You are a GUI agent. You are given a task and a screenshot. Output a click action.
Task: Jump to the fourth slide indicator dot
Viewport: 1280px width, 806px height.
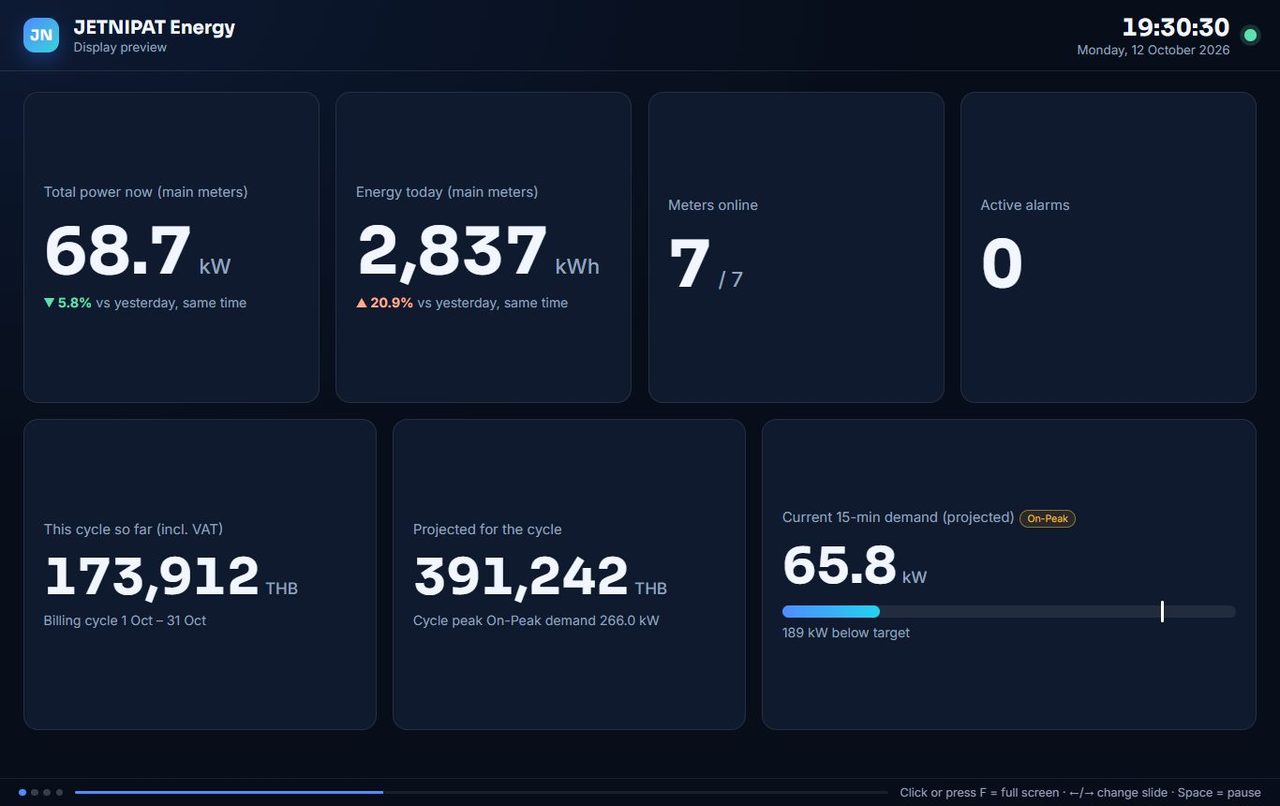(59, 792)
